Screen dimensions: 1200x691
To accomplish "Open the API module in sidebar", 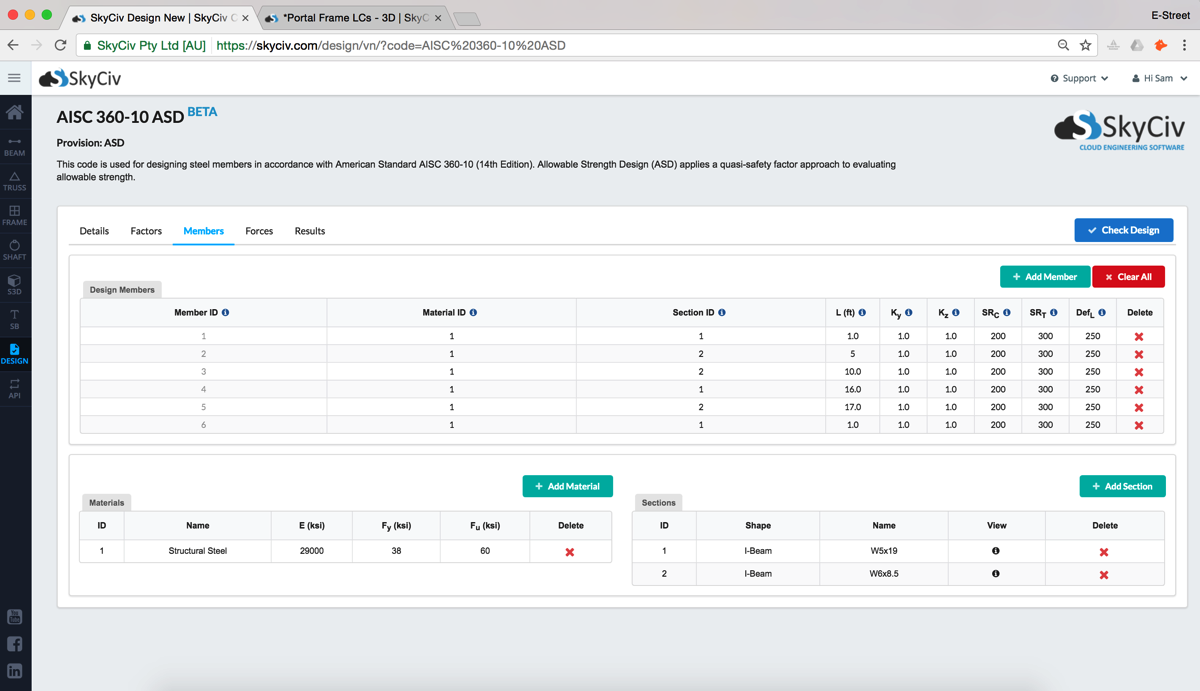I will point(15,389).
